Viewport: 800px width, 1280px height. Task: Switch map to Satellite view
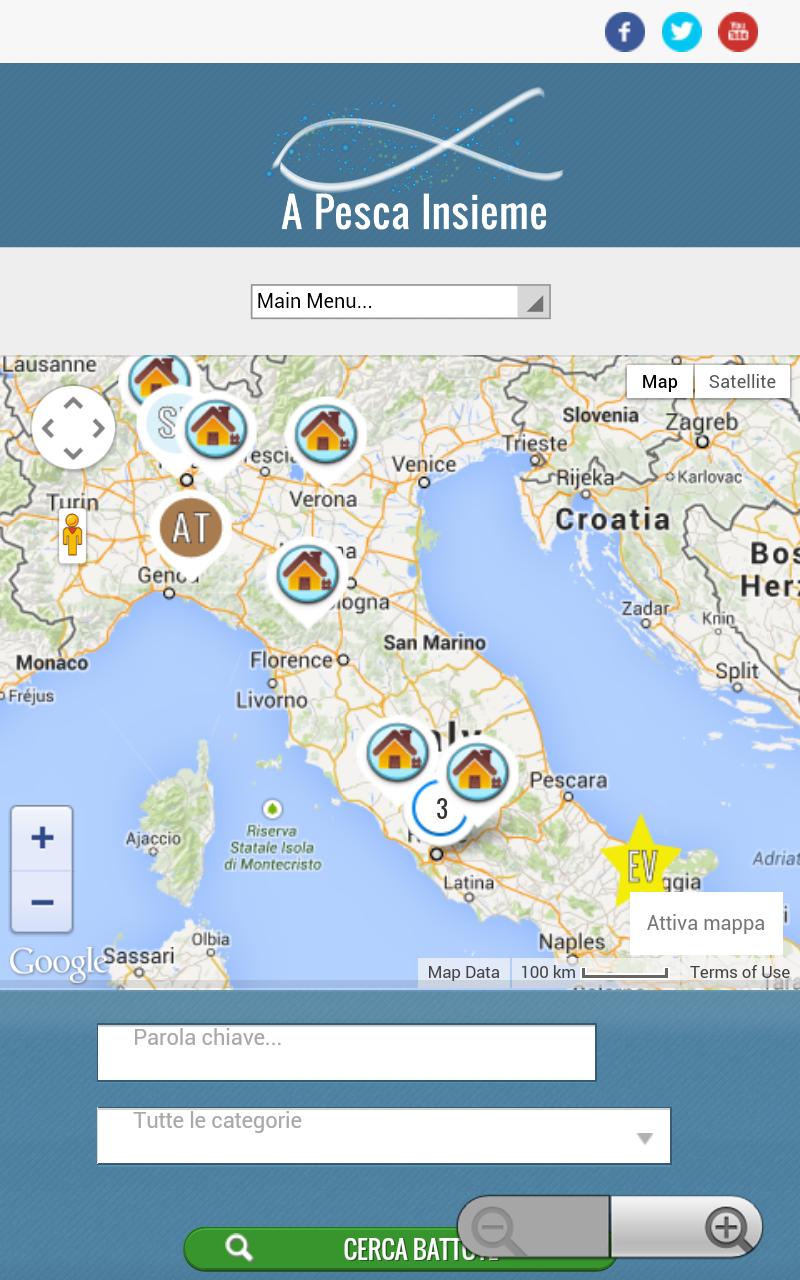(742, 382)
